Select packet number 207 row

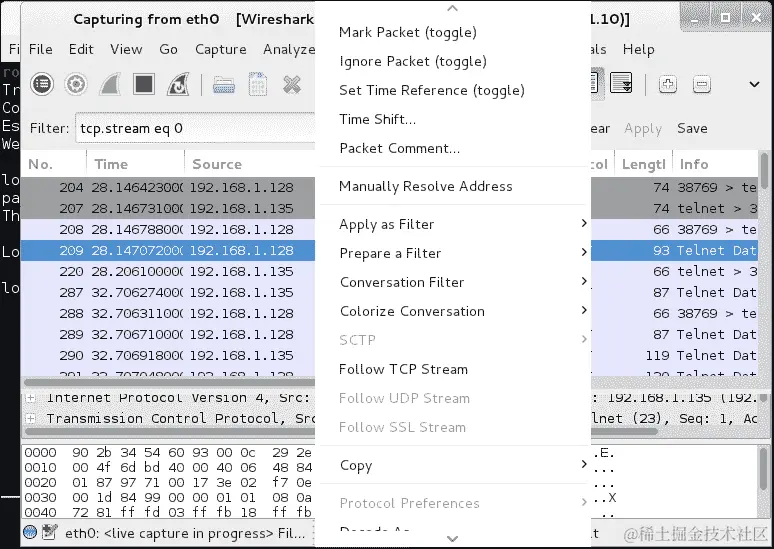coord(168,209)
